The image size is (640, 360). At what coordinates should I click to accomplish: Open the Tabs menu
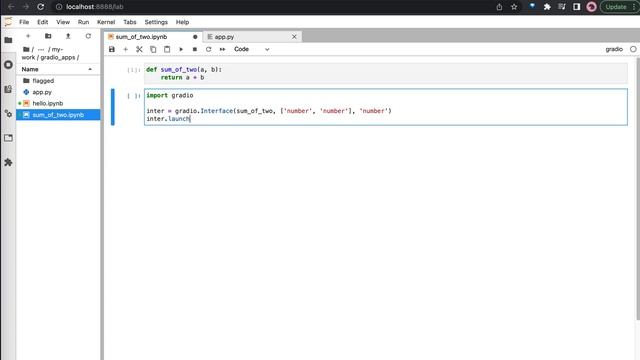[130, 22]
